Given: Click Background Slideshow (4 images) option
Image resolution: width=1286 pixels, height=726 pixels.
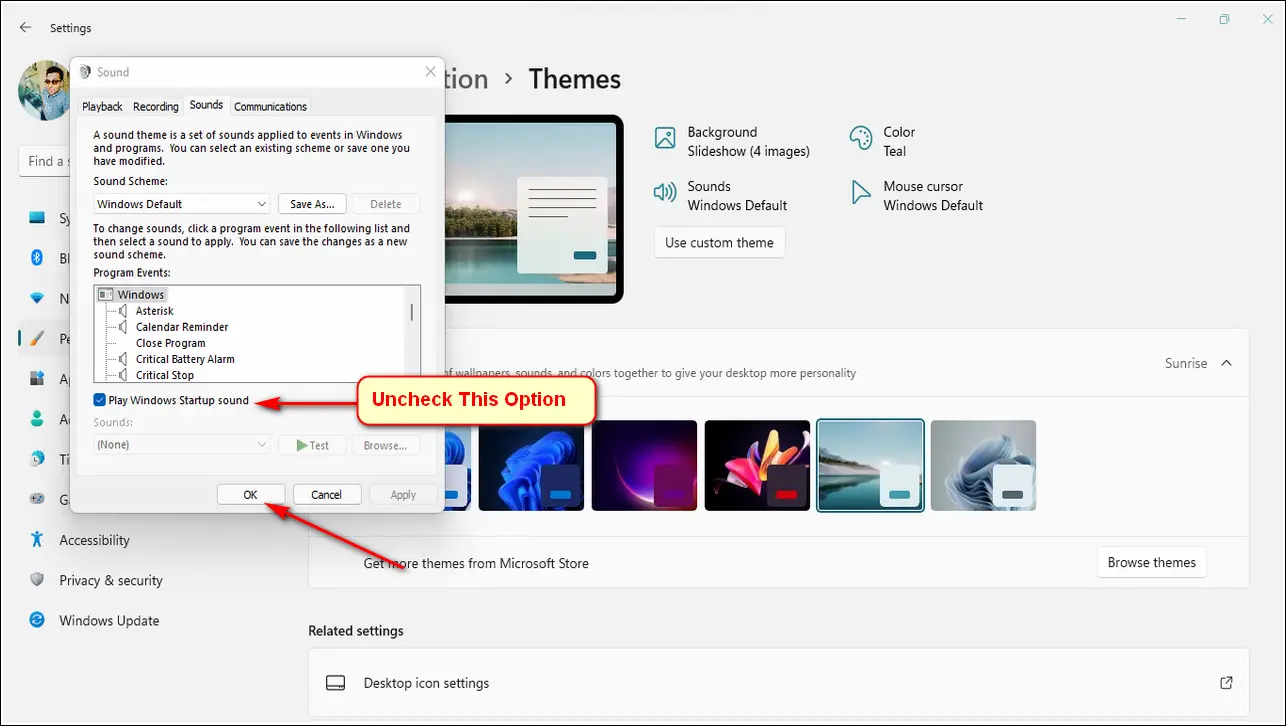Looking at the screenshot, I should pos(732,141).
